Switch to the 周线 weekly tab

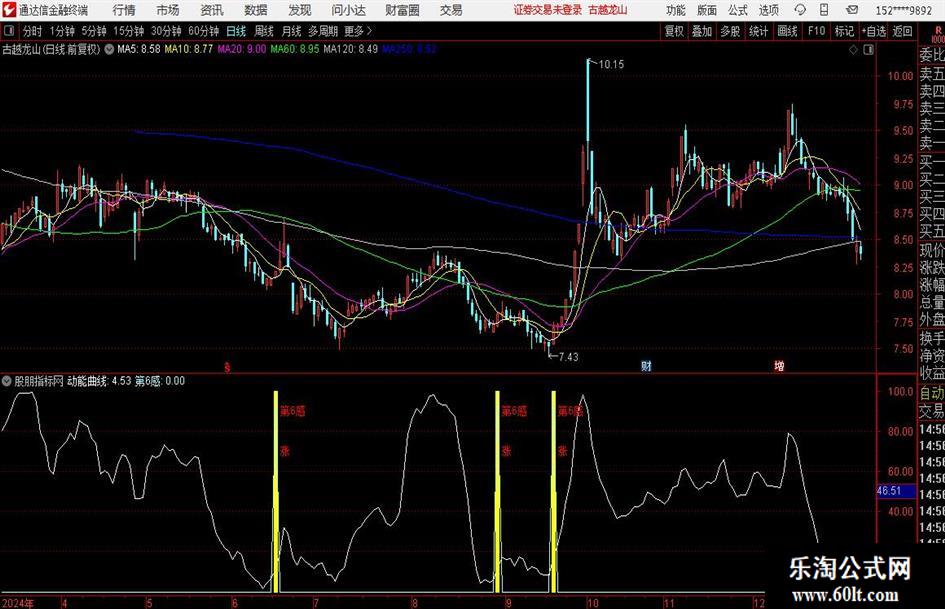coord(264,31)
